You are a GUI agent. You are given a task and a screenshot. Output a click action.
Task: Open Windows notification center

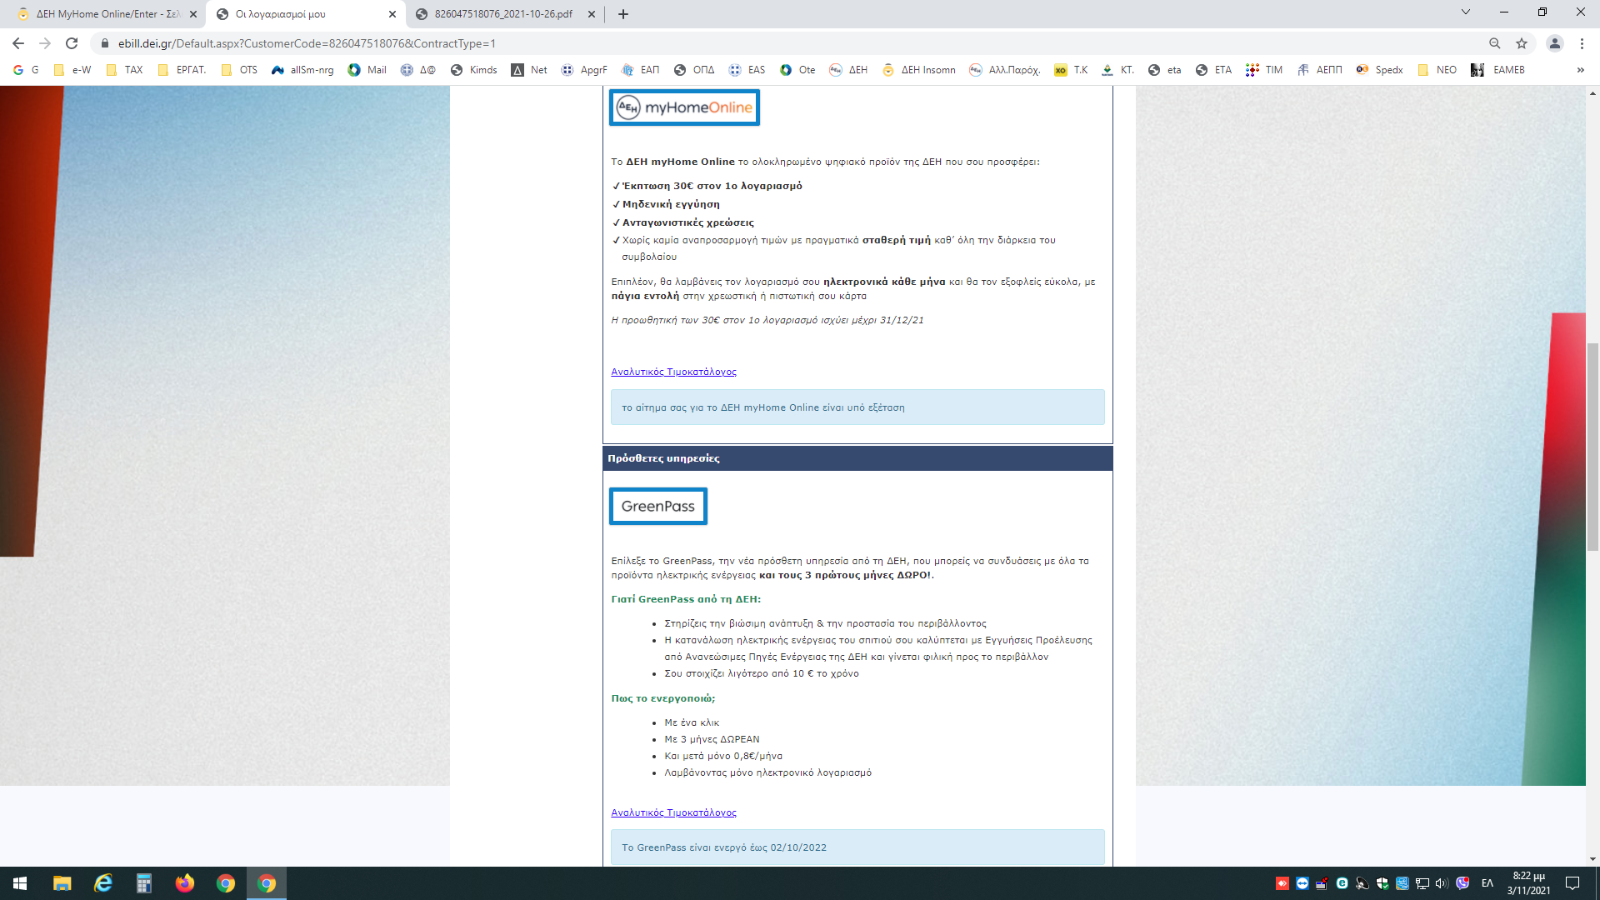[1572, 883]
